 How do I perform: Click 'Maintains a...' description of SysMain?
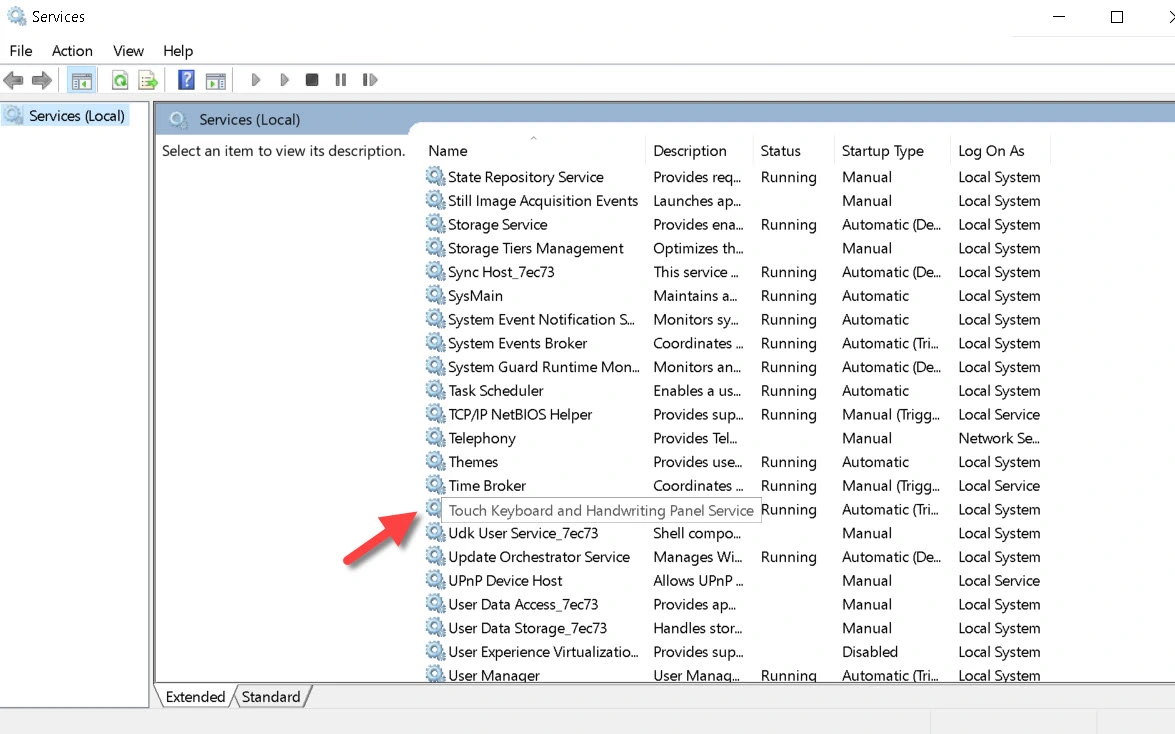click(x=695, y=295)
